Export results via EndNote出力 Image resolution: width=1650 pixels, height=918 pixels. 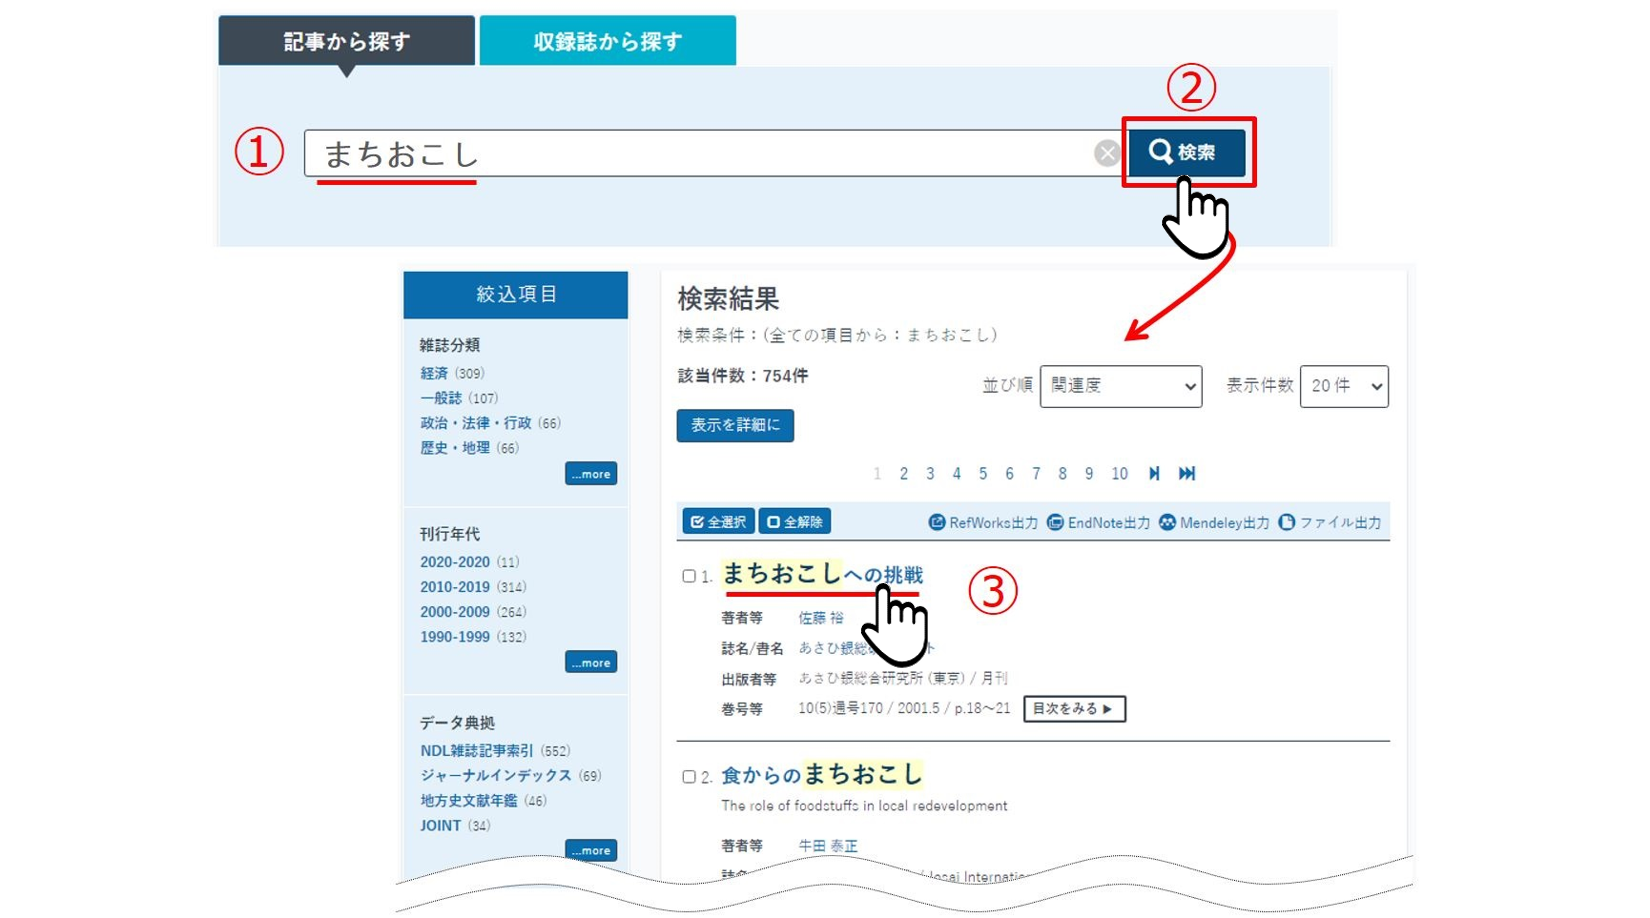coord(1098,522)
